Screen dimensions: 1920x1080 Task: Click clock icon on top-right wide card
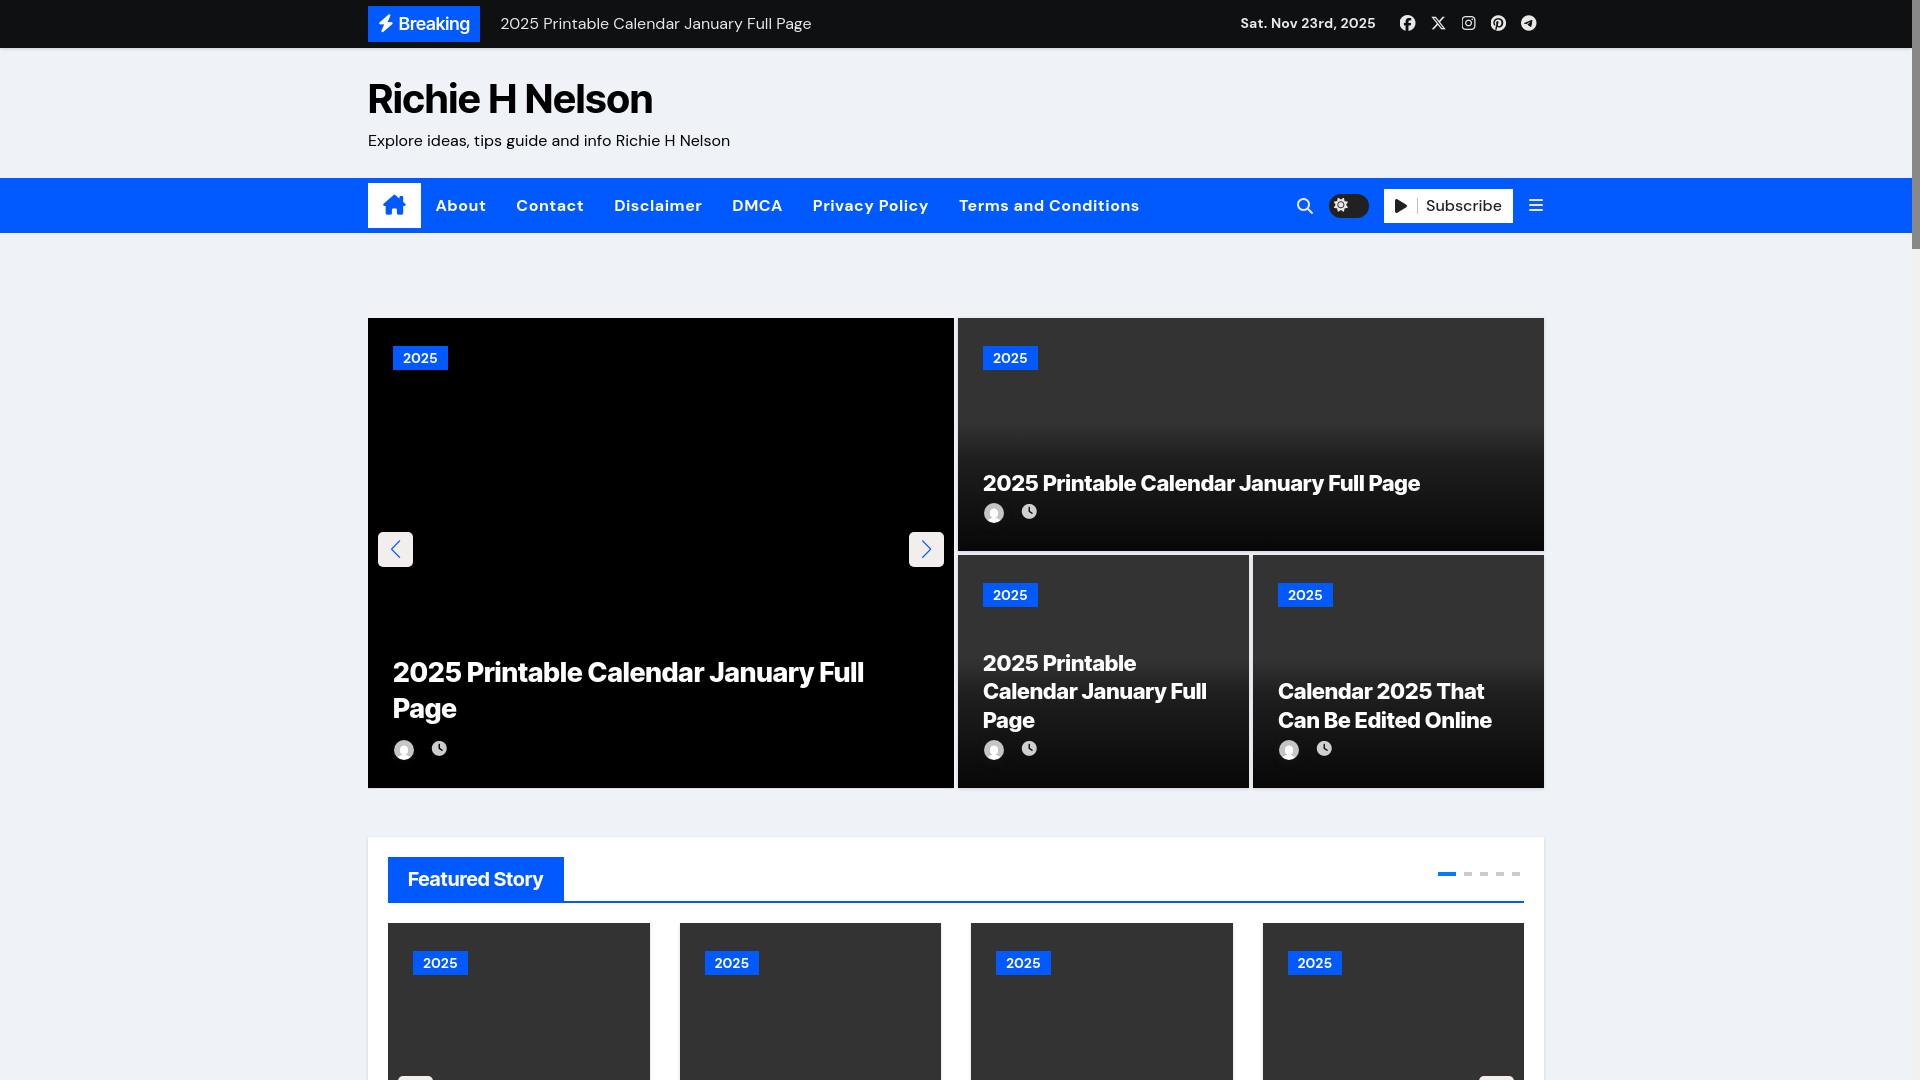1029,511
